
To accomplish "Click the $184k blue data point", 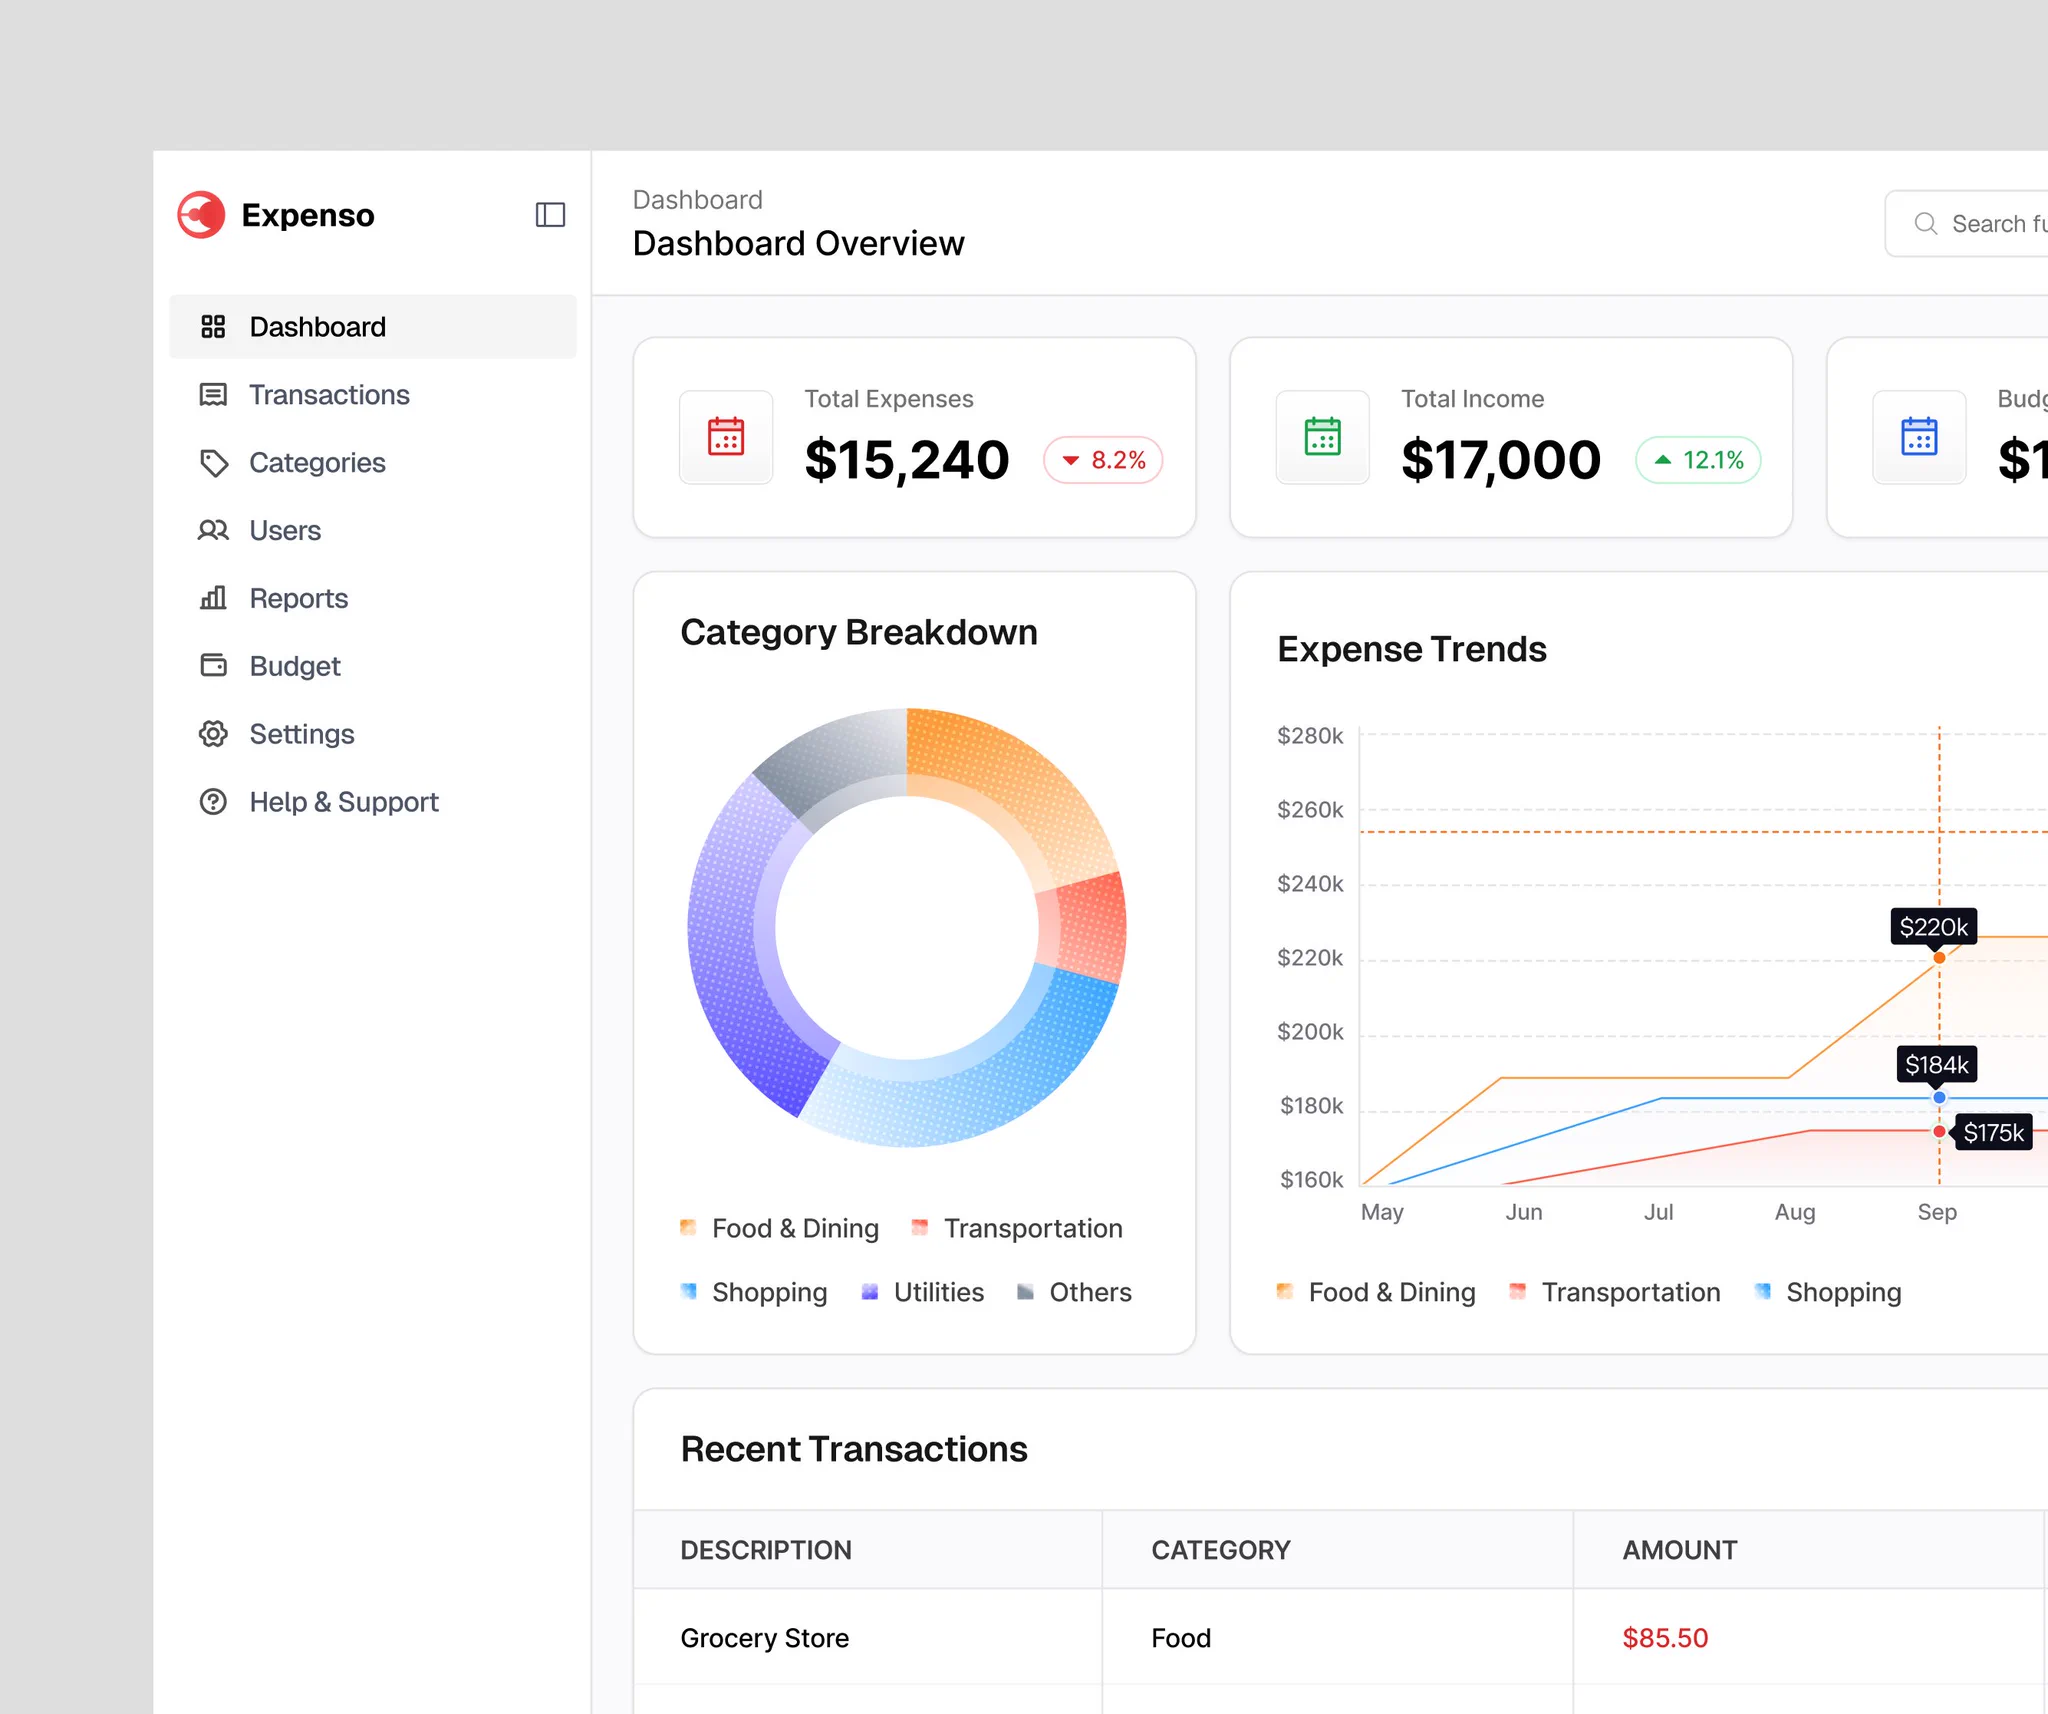I will point(1939,1098).
